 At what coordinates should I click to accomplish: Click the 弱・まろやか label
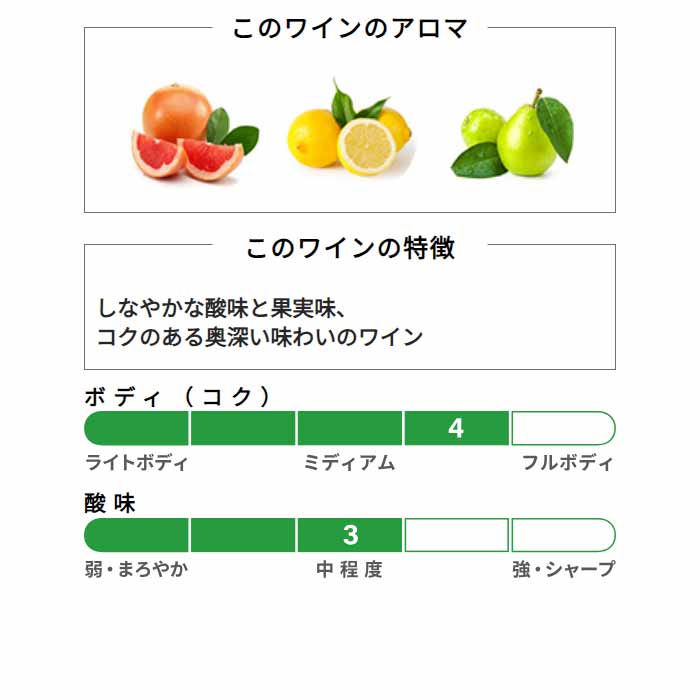(x=136, y=569)
